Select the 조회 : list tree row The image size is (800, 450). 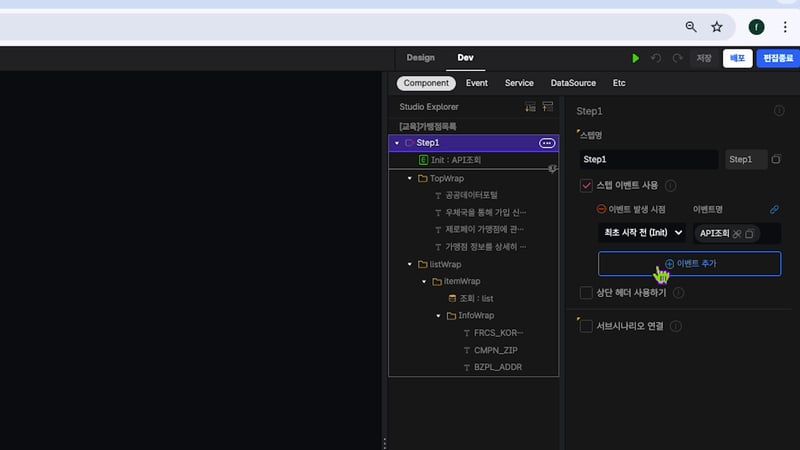pyautogui.click(x=473, y=298)
